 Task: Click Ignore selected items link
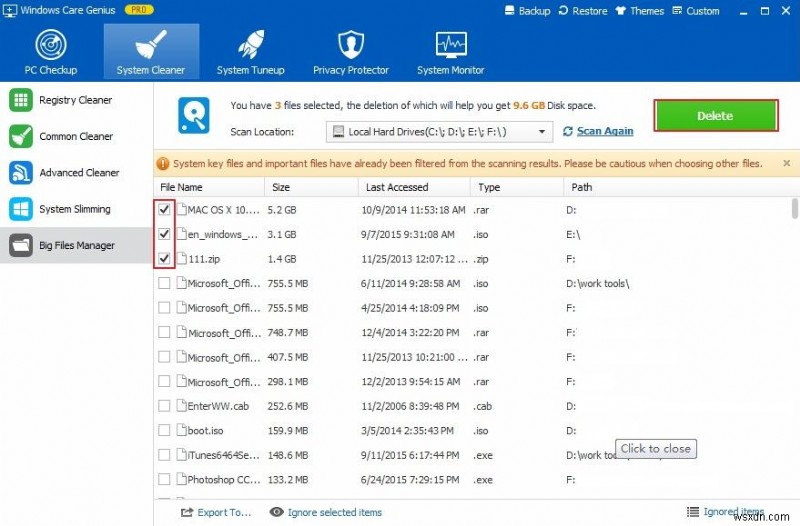(335, 512)
